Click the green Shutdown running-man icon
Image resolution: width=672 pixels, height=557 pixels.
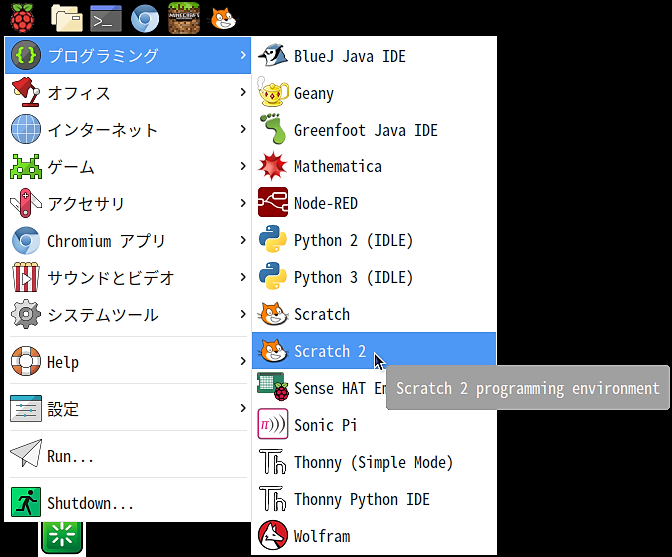pos(26,502)
